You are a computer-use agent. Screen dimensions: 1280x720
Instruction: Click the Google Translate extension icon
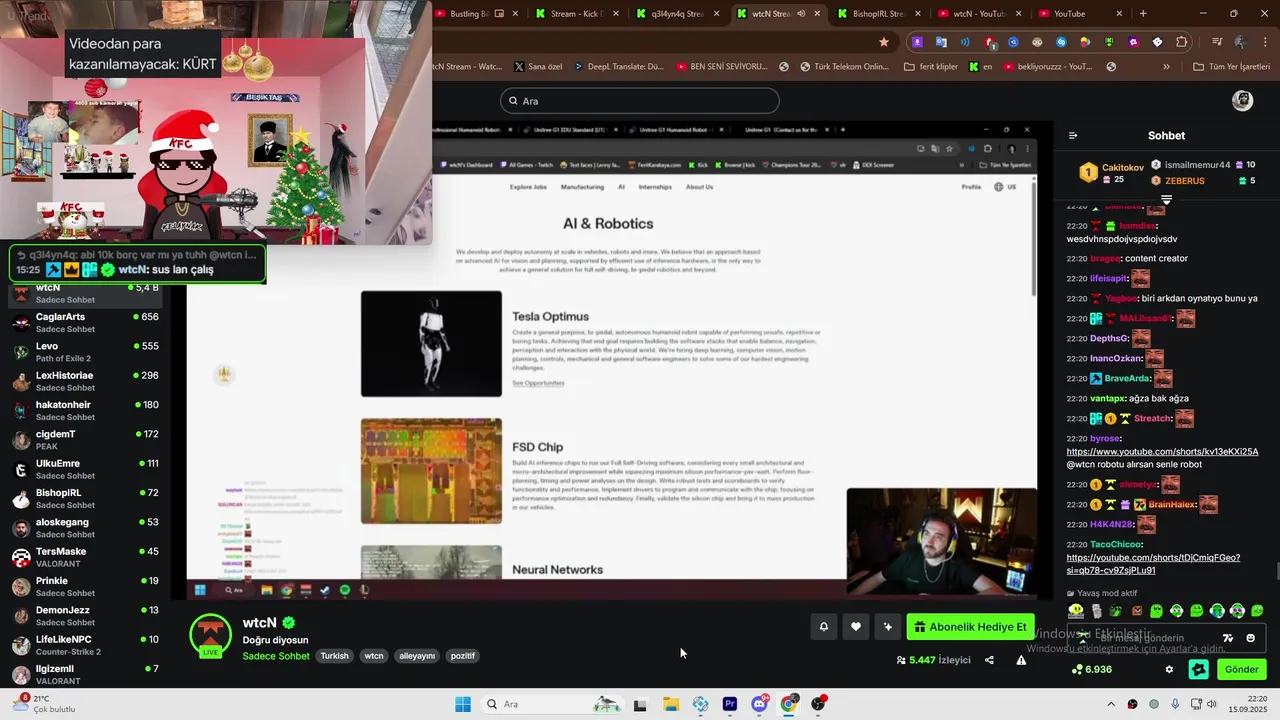[x=941, y=42]
